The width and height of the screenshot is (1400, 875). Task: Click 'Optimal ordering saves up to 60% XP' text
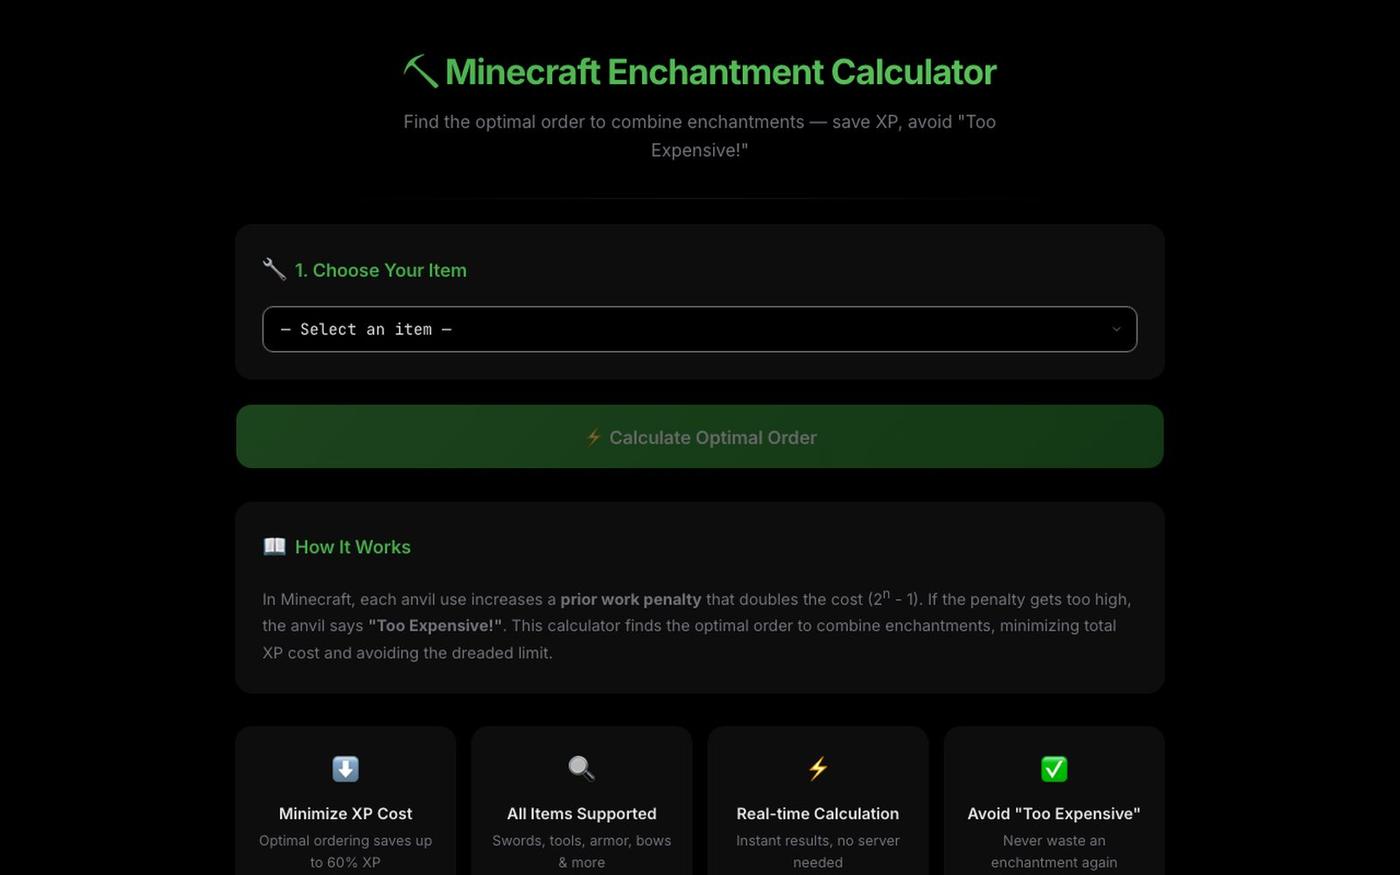tap(345, 851)
